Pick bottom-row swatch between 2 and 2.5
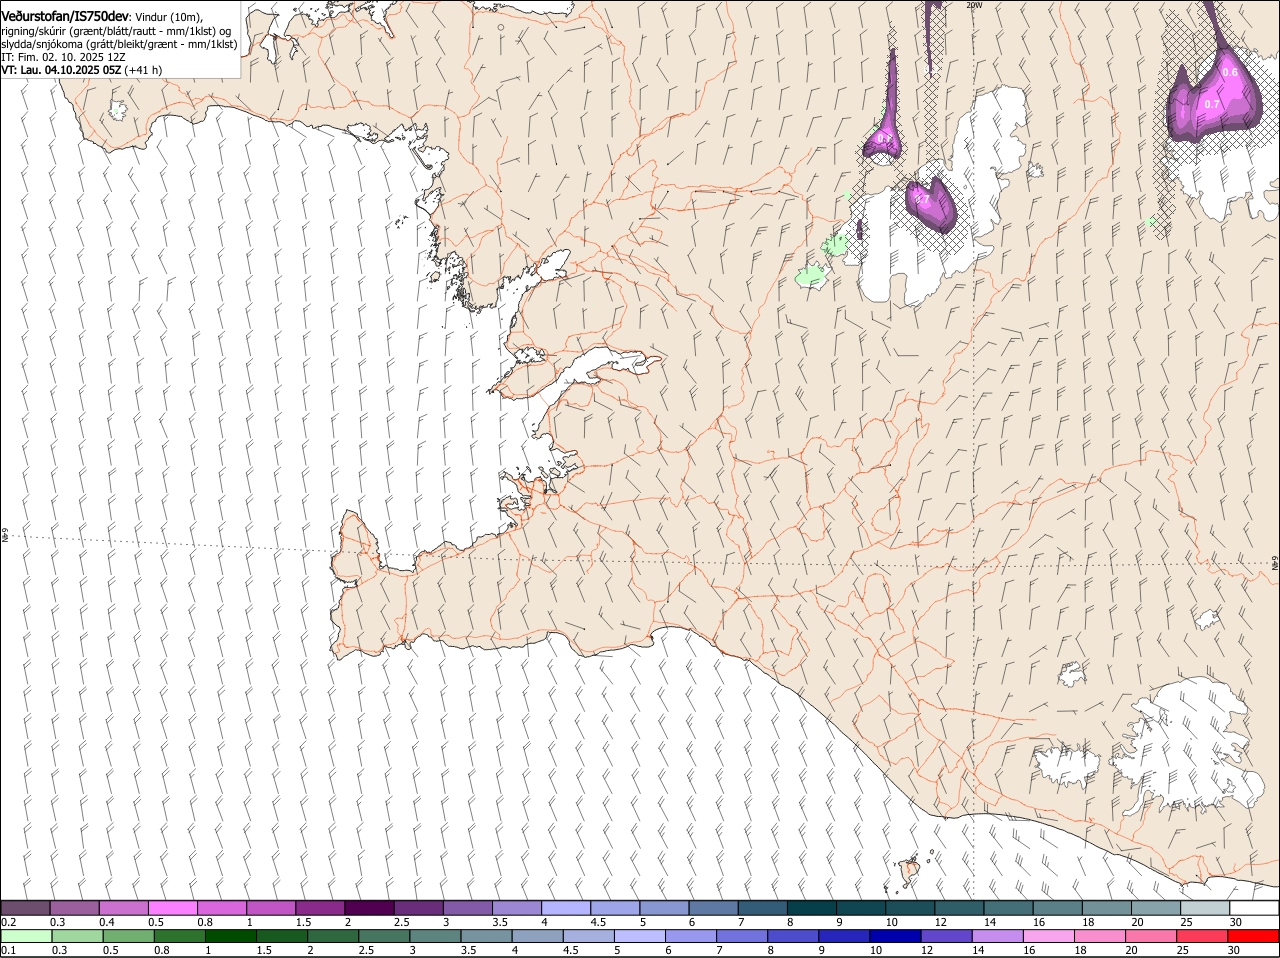1280x958 pixels. pos(332,936)
